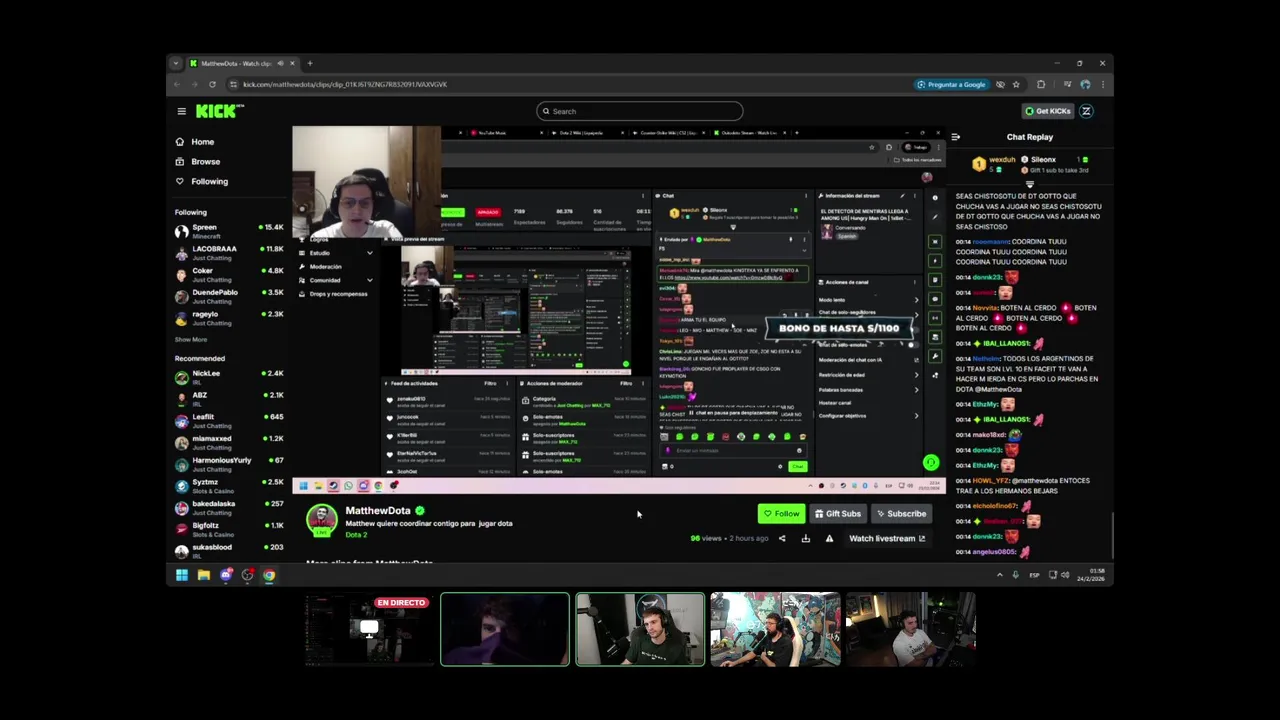Click the MatthewDota avatar below the clip
The height and width of the screenshot is (720, 1280).
coord(321,520)
